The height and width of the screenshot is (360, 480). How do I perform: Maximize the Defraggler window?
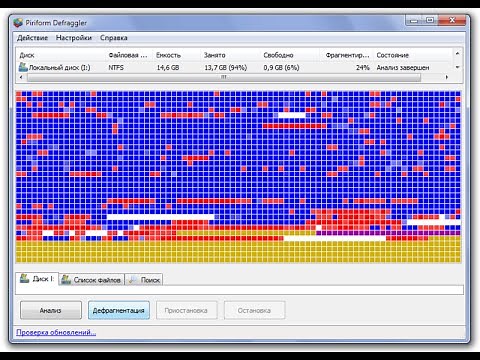pyautogui.click(x=430, y=20)
